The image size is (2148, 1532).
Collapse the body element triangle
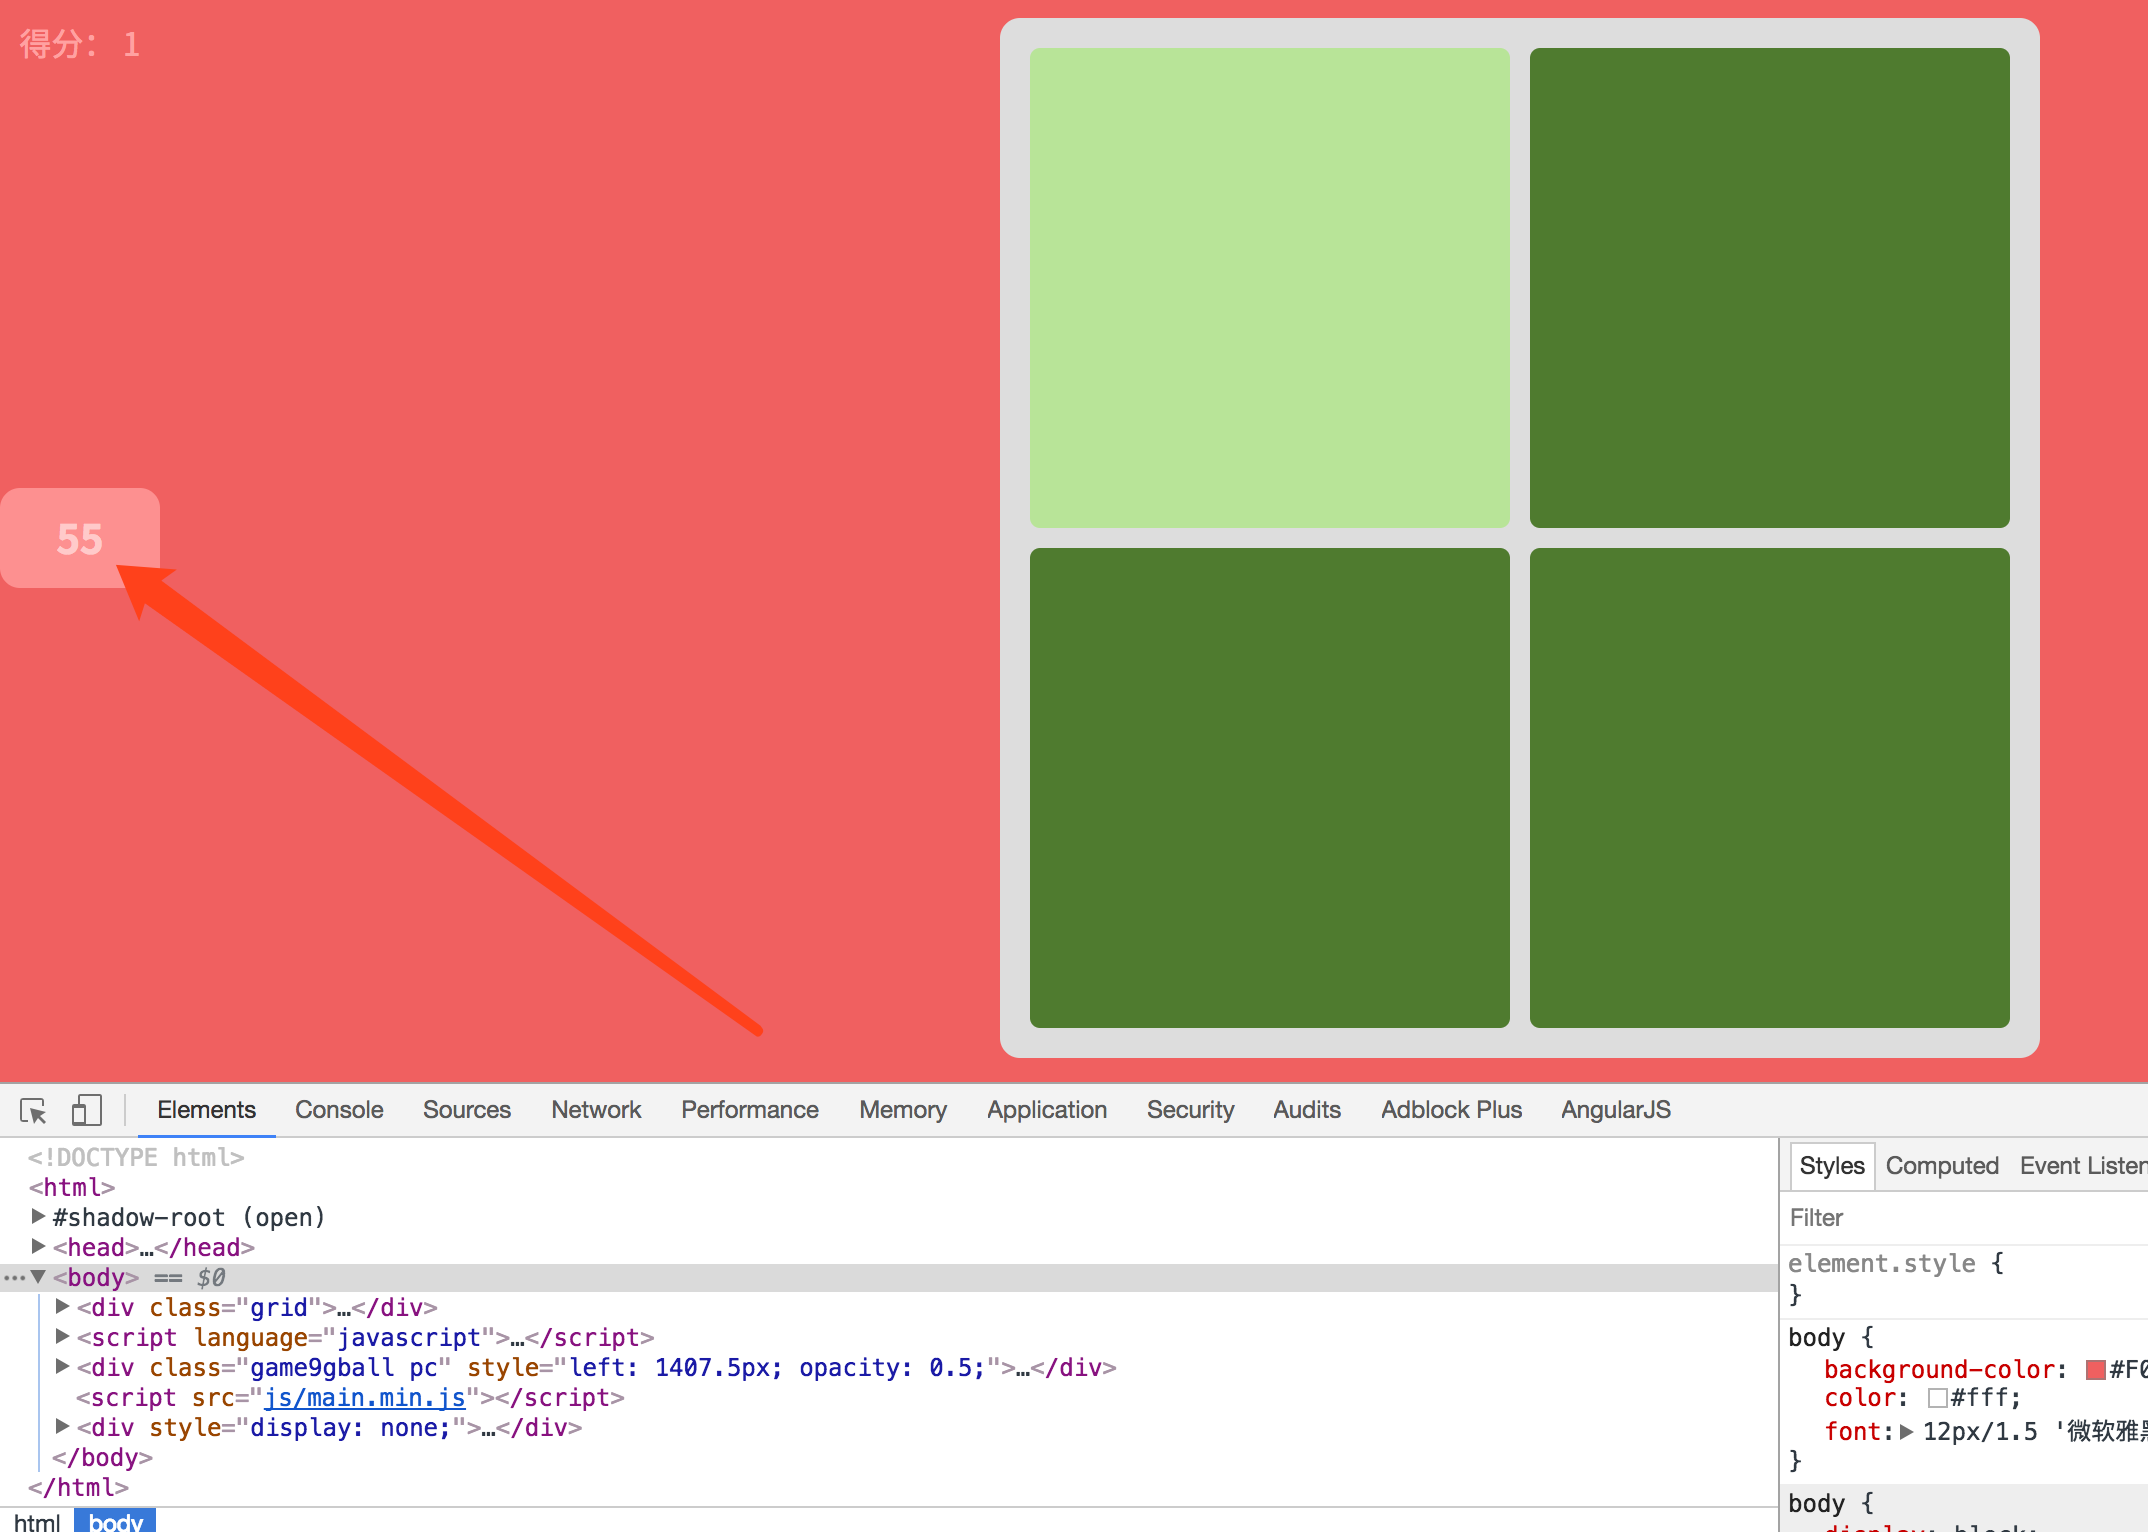[38, 1277]
